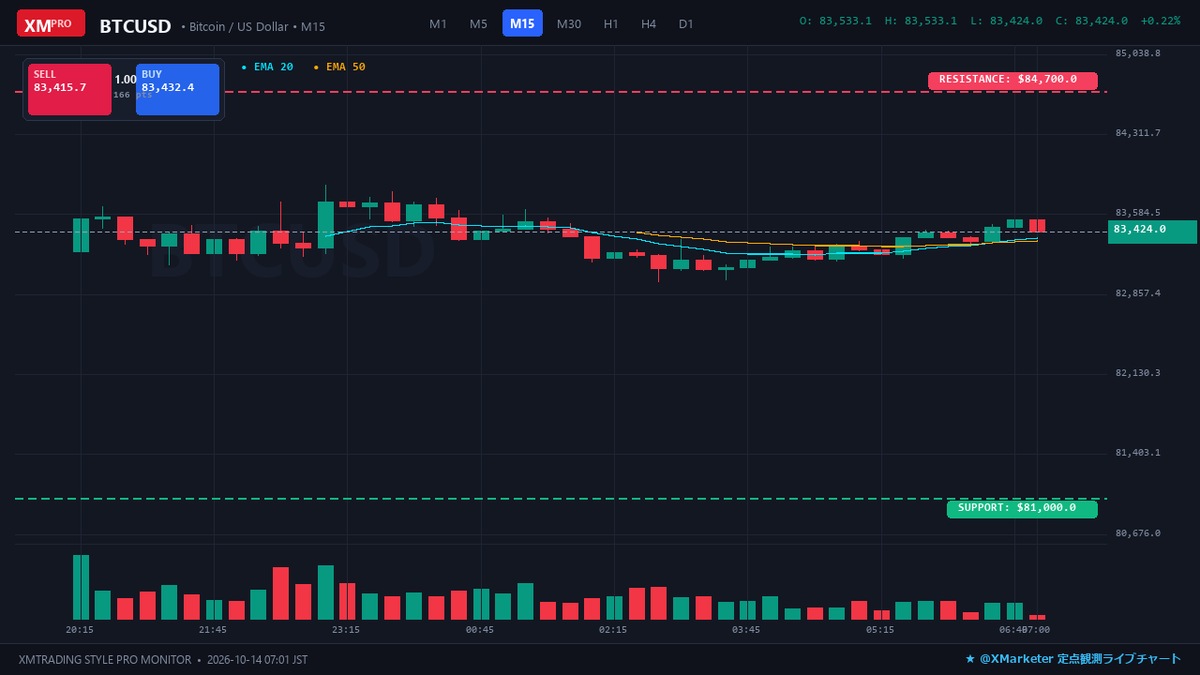Switch to the D1 daily timeframe

click(x=686, y=24)
